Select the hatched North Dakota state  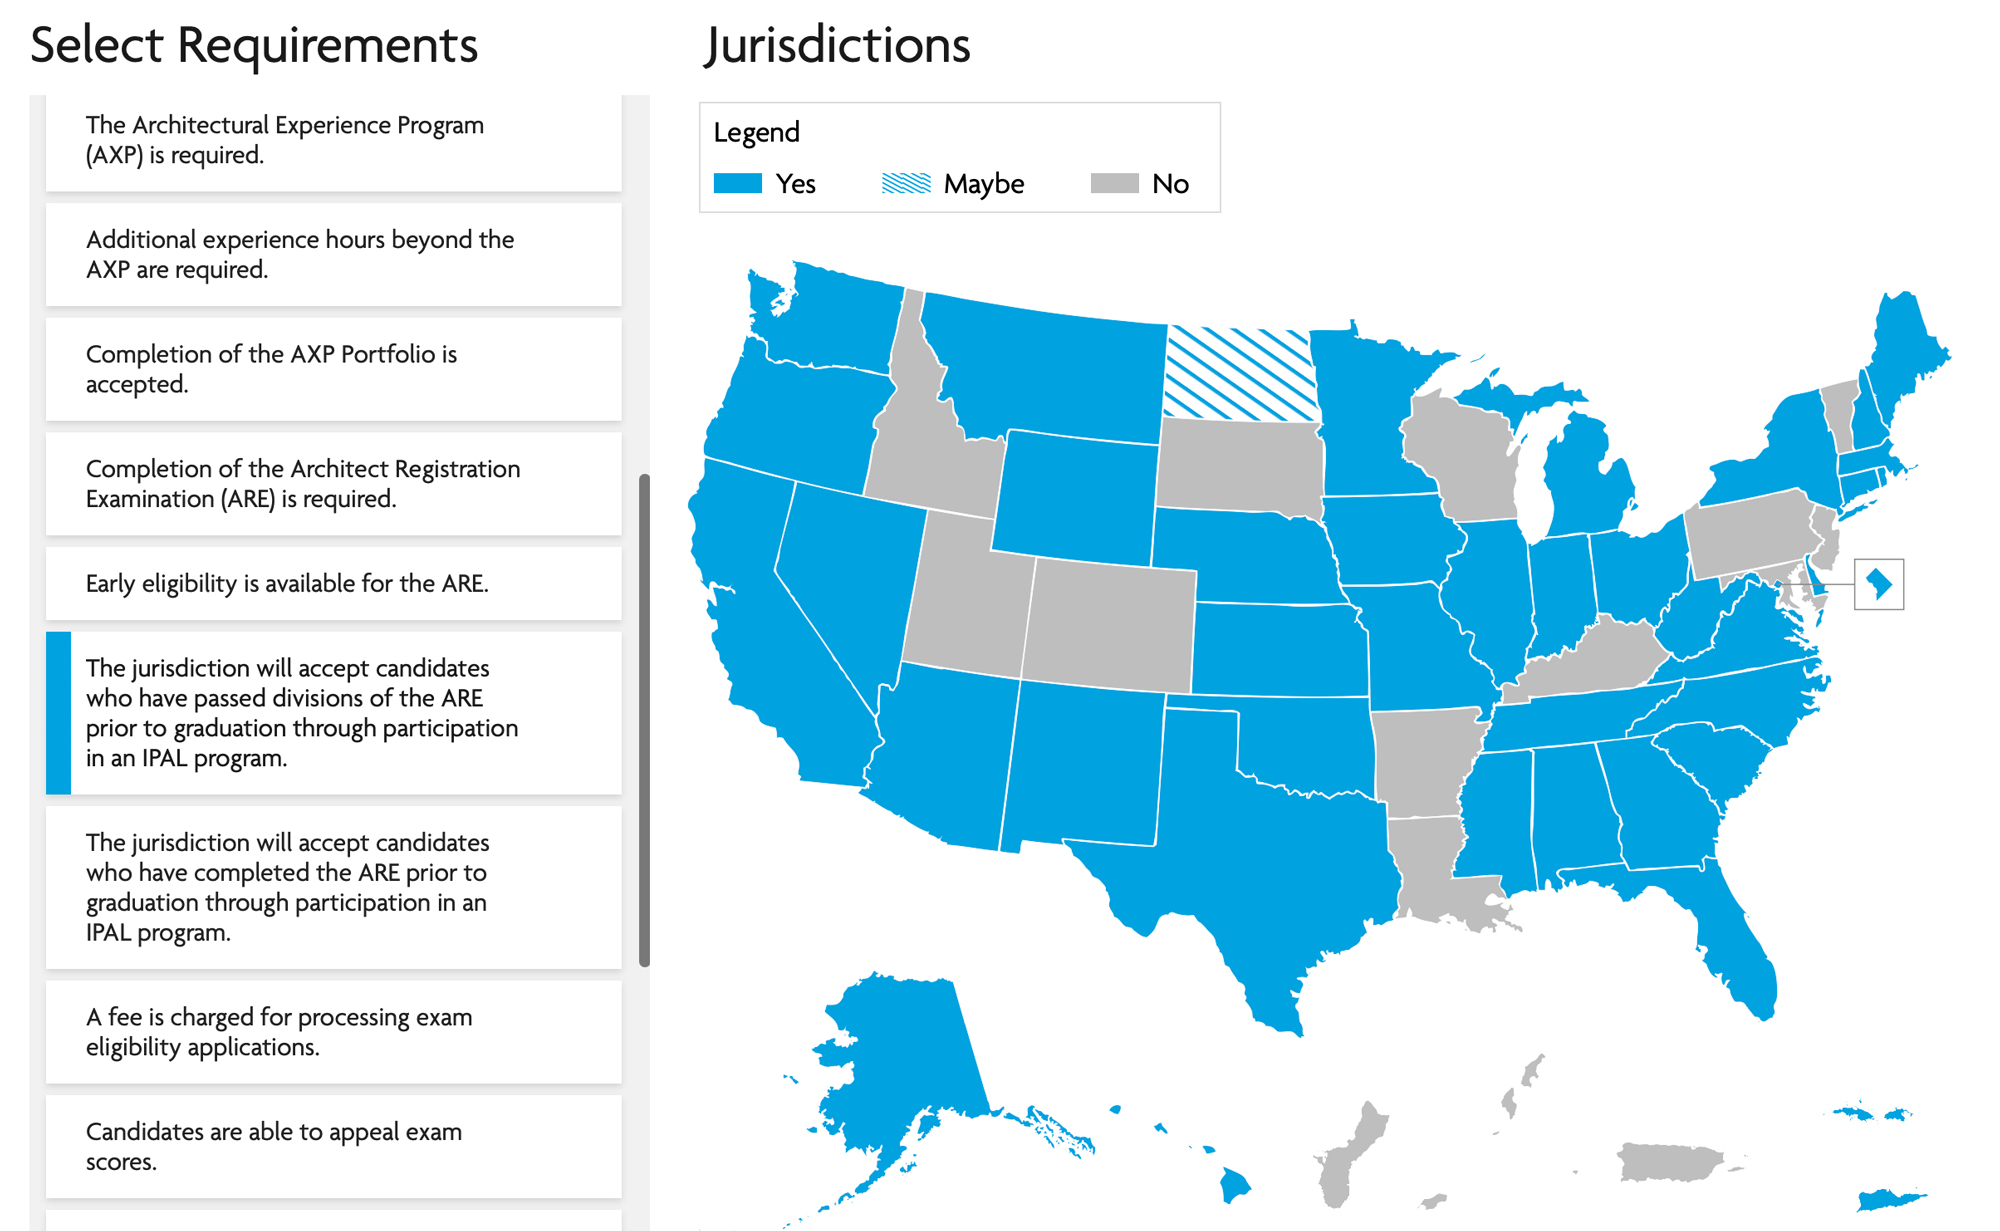pos(1240,373)
